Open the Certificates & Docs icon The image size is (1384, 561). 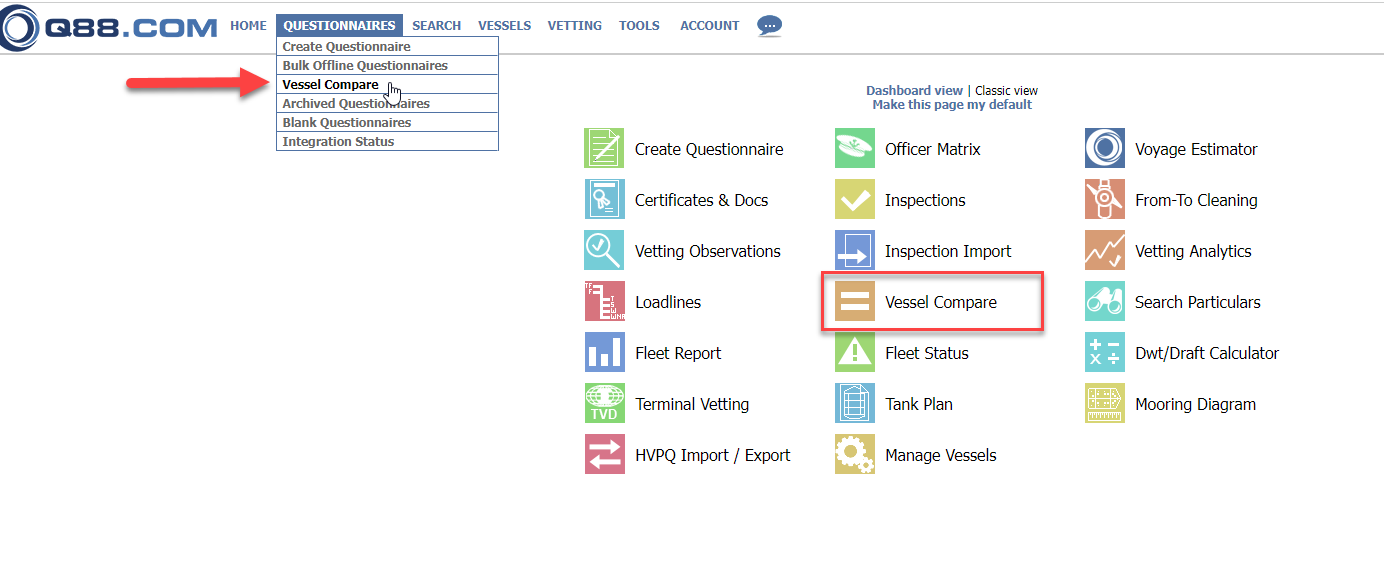(x=604, y=199)
